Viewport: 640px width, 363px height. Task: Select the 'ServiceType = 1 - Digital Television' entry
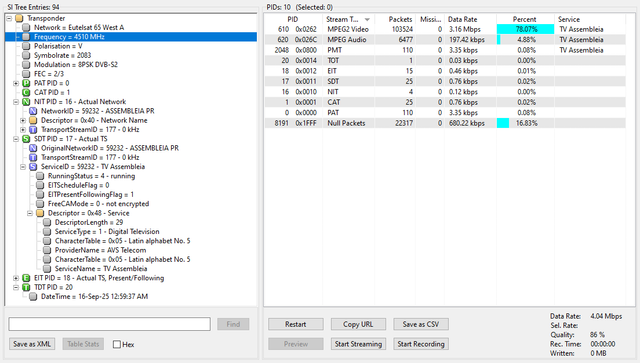click(107, 232)
